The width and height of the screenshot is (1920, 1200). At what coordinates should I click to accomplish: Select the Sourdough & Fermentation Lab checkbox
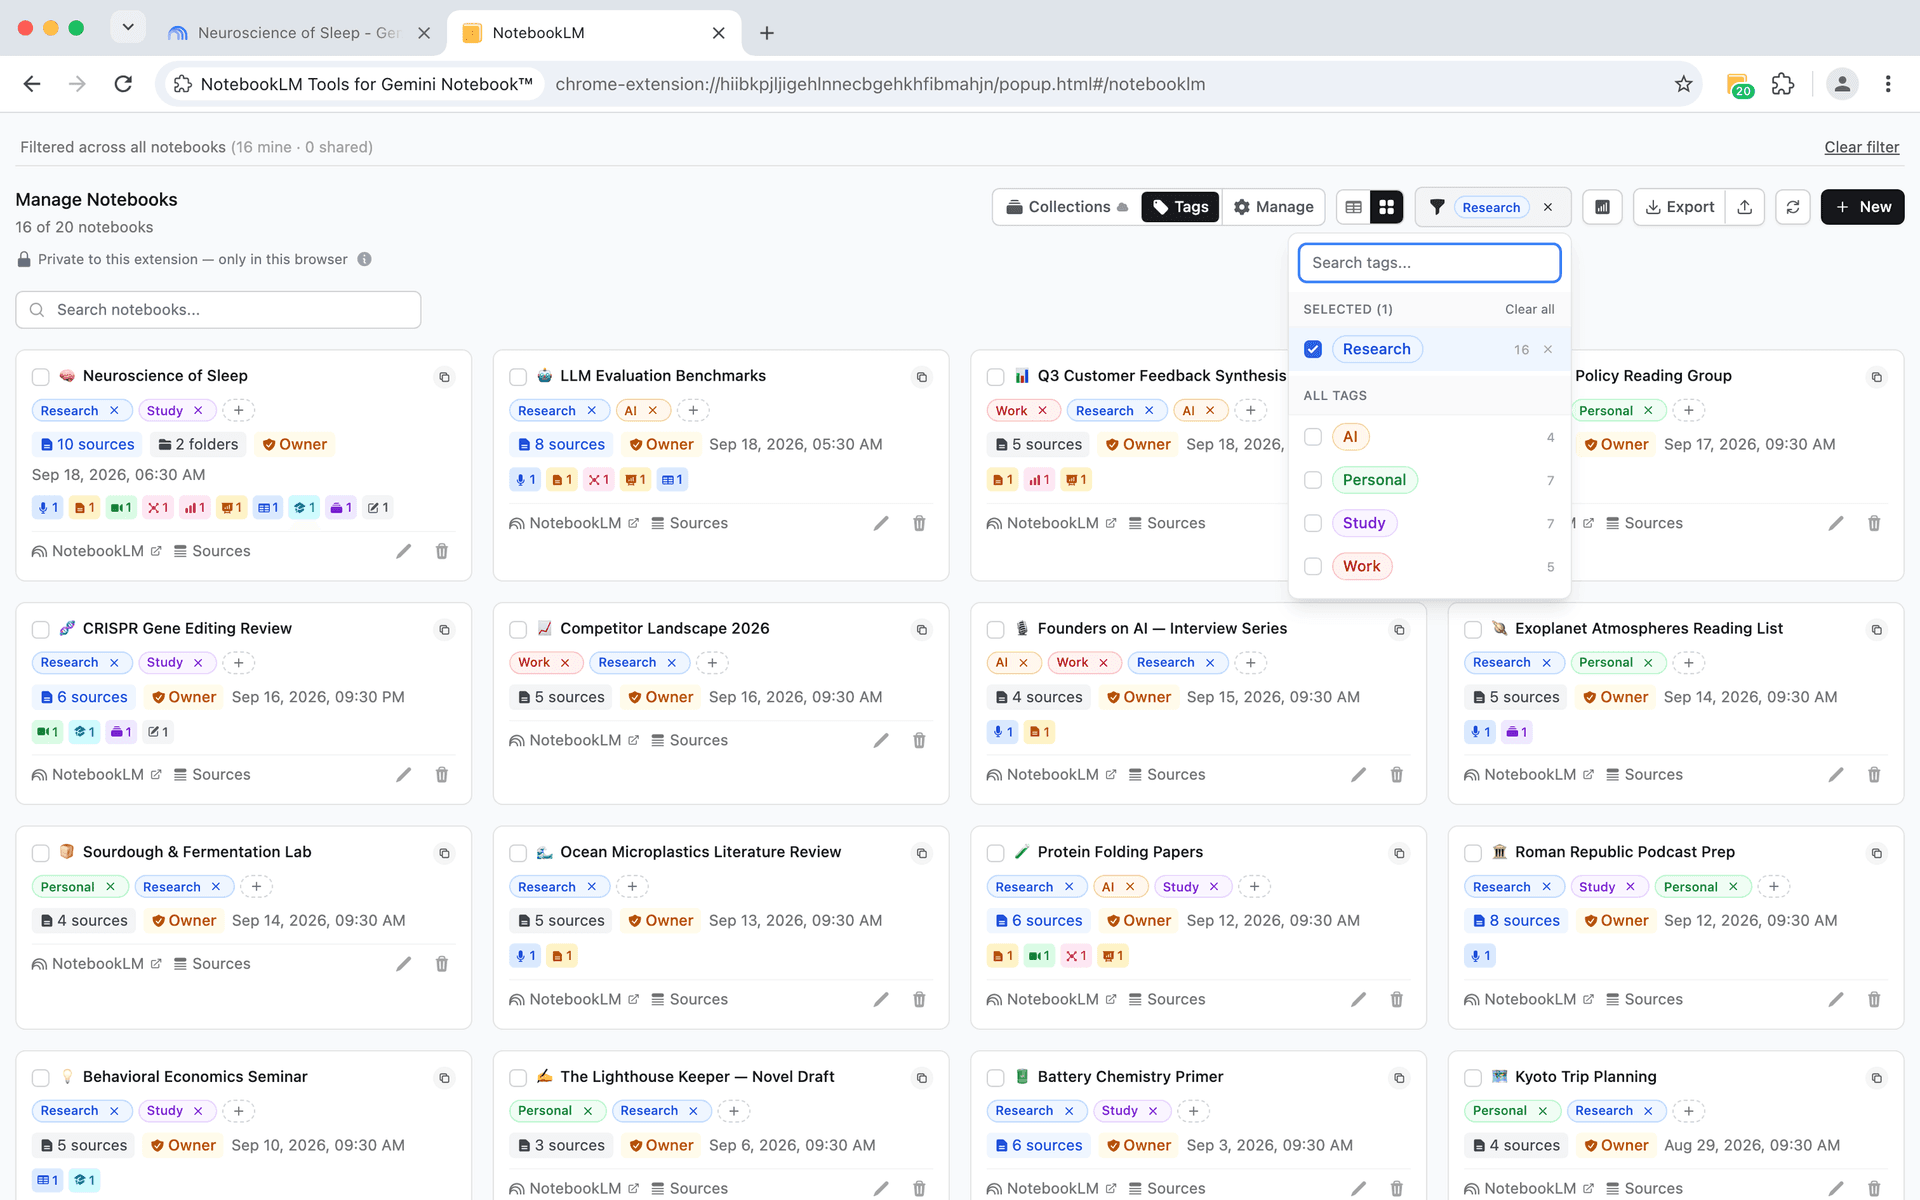coord(41,853)
